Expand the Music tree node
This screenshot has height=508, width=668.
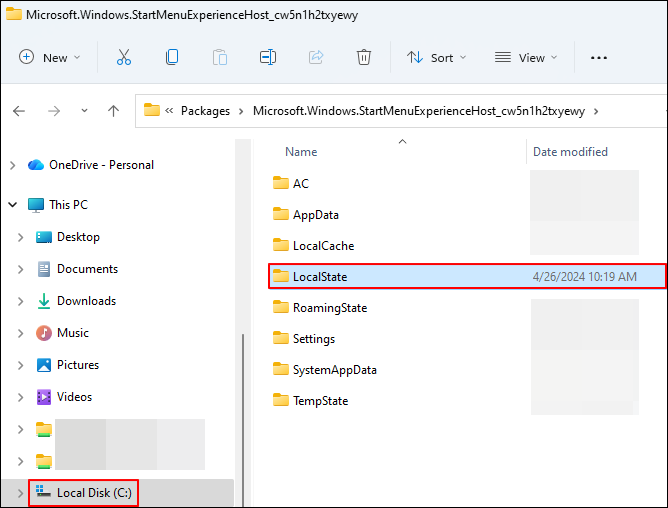coord(20,333)
